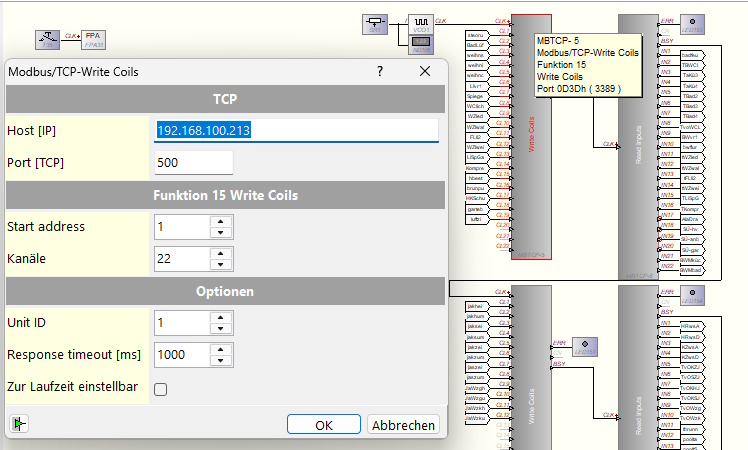Select the jakhei input connector tag
This screenshot has width=748, height=450.
(477, 306)
